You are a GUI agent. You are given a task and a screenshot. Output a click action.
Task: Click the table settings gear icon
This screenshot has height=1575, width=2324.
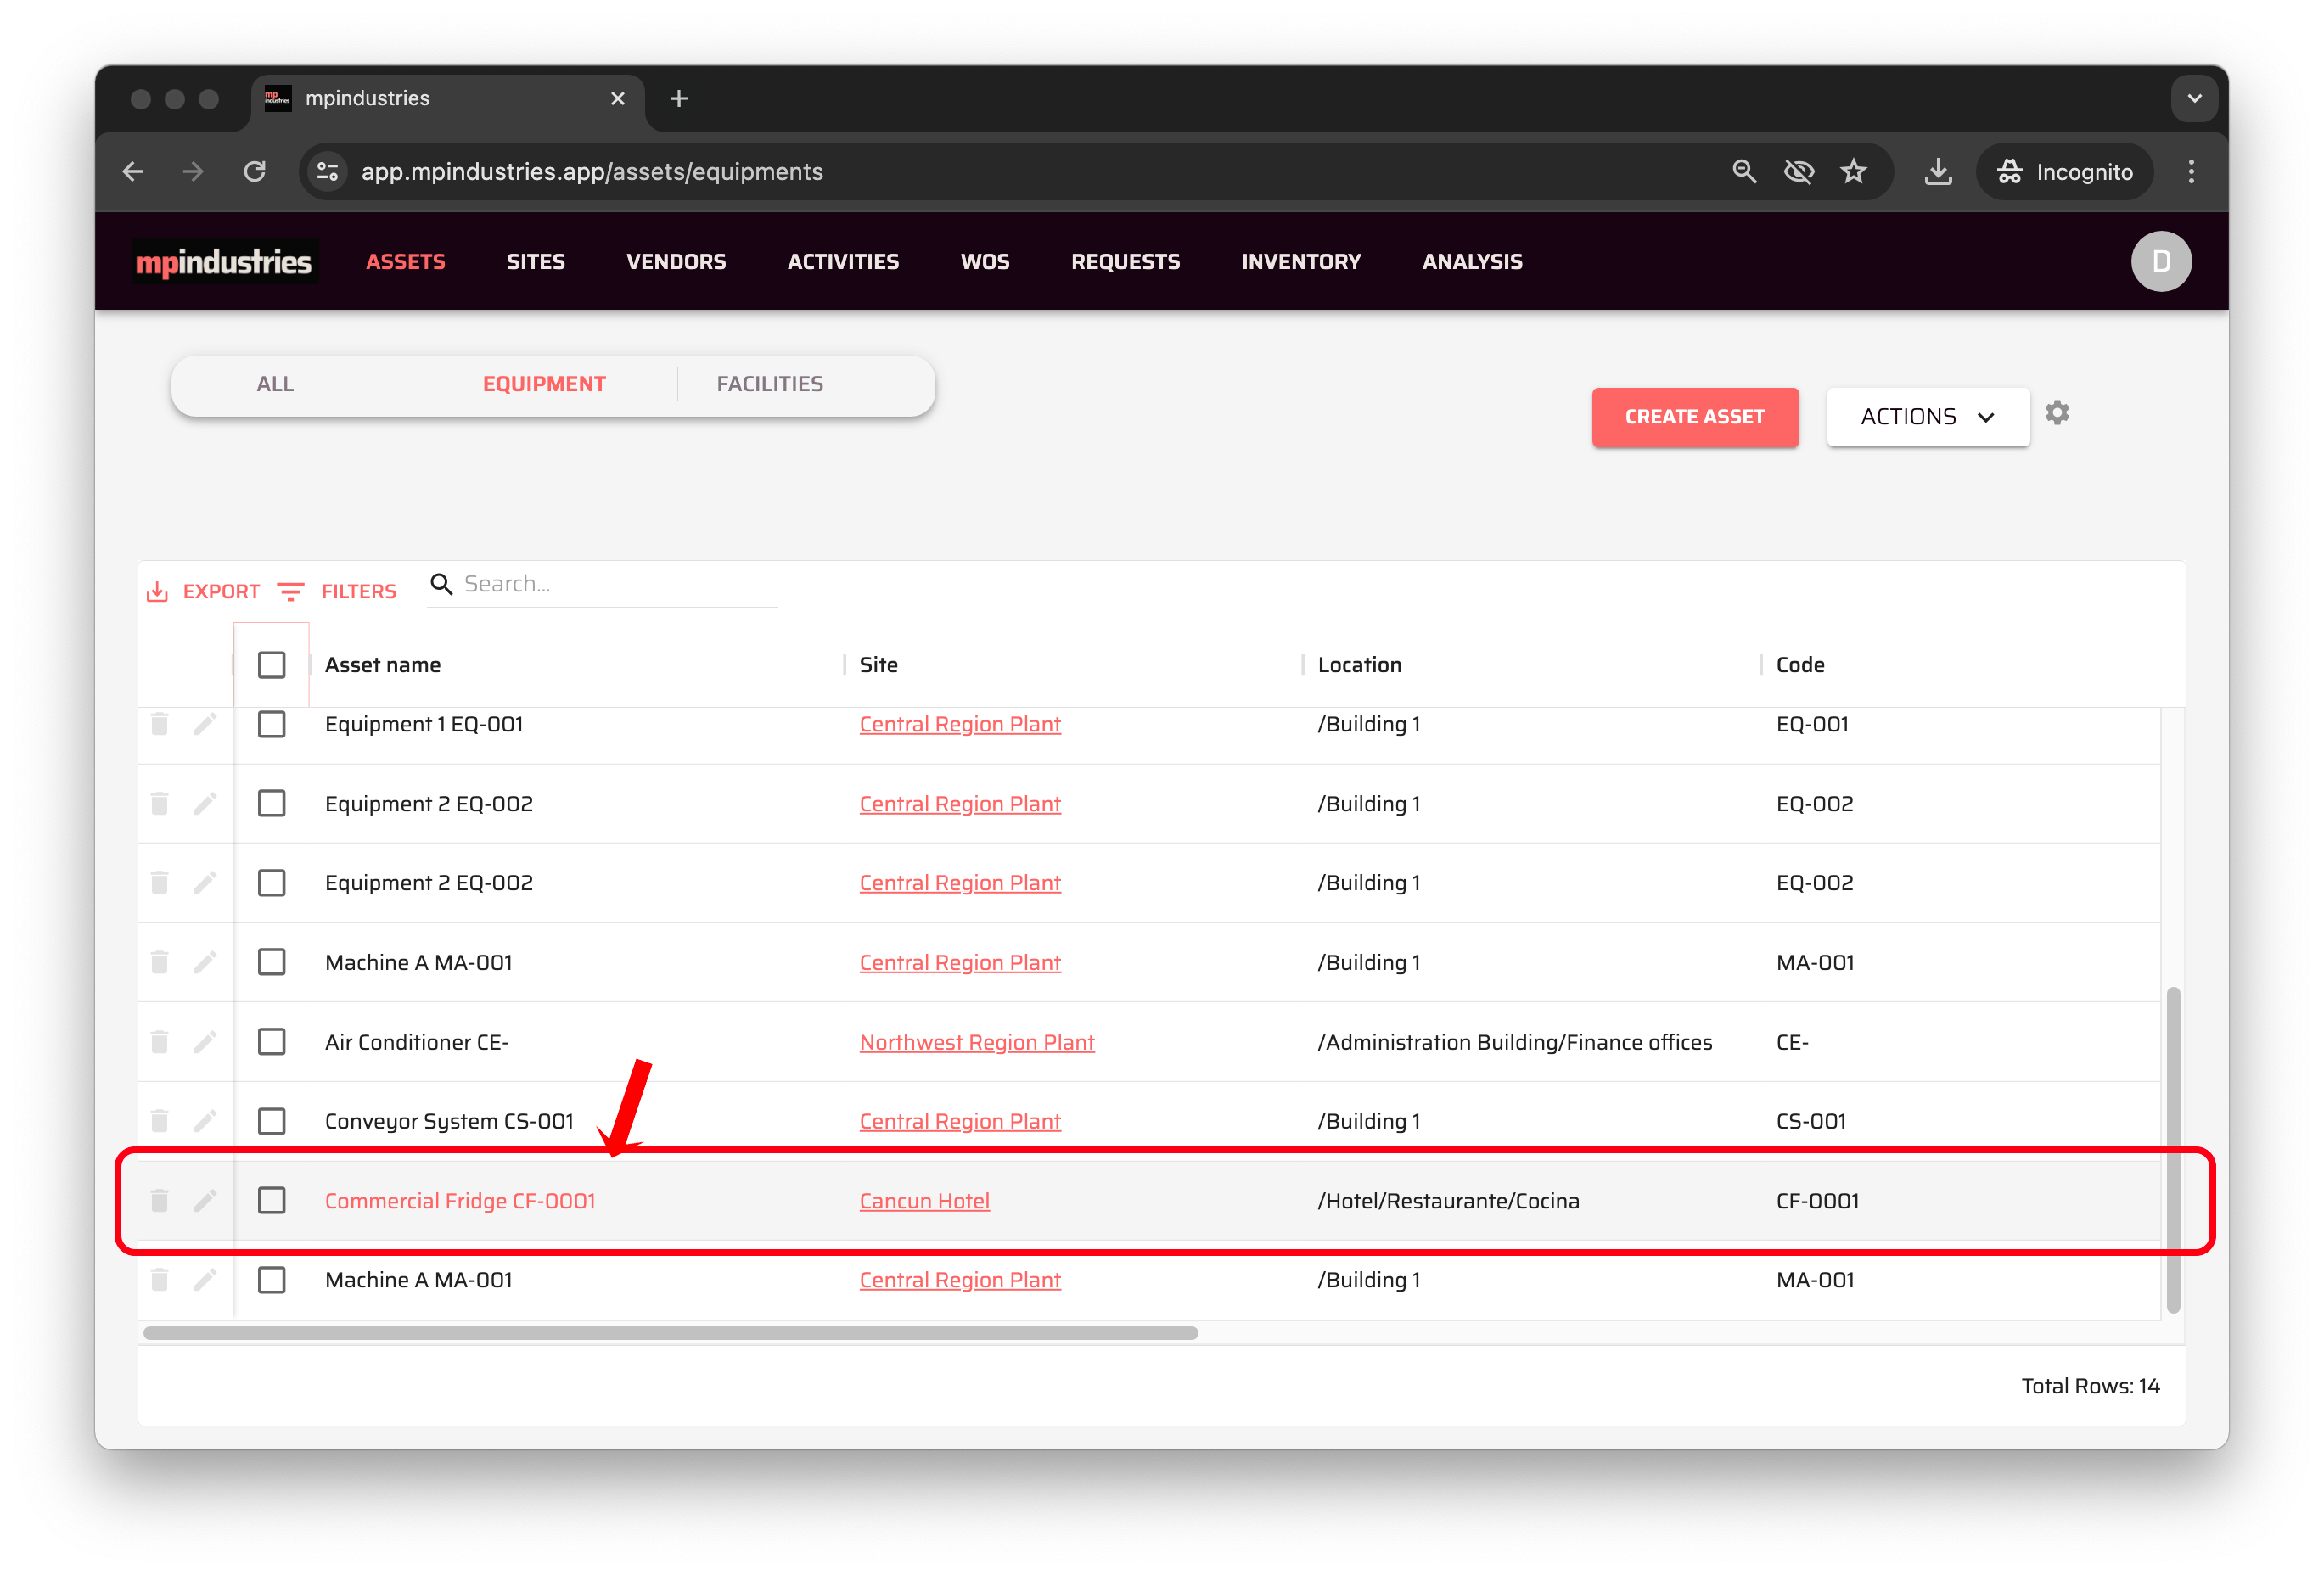click(2056, 413)
